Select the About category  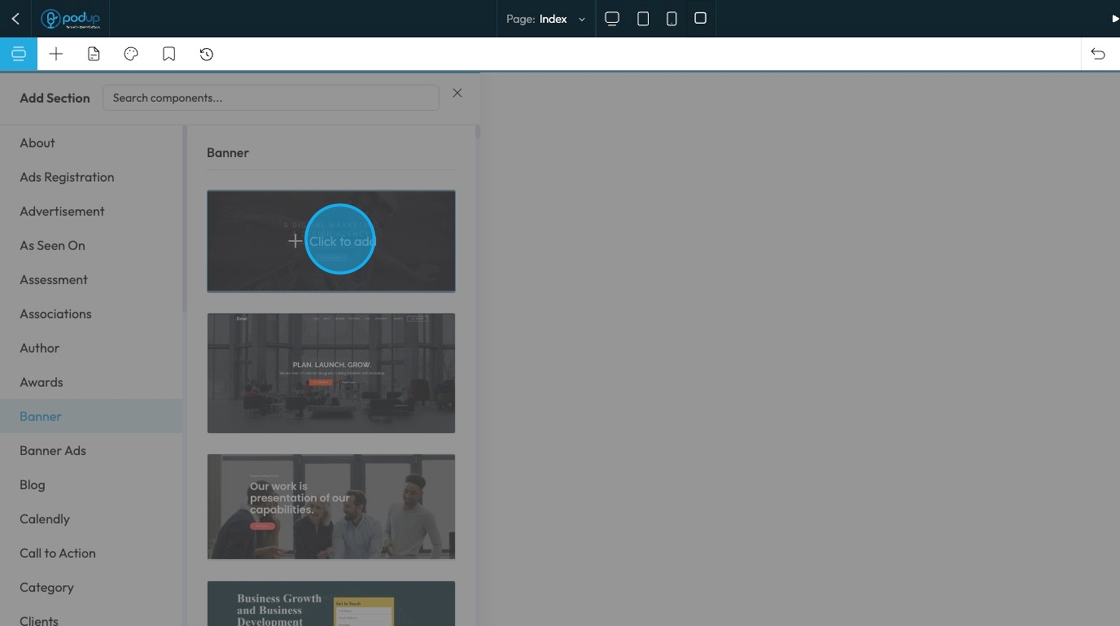(x=37, y=143)
